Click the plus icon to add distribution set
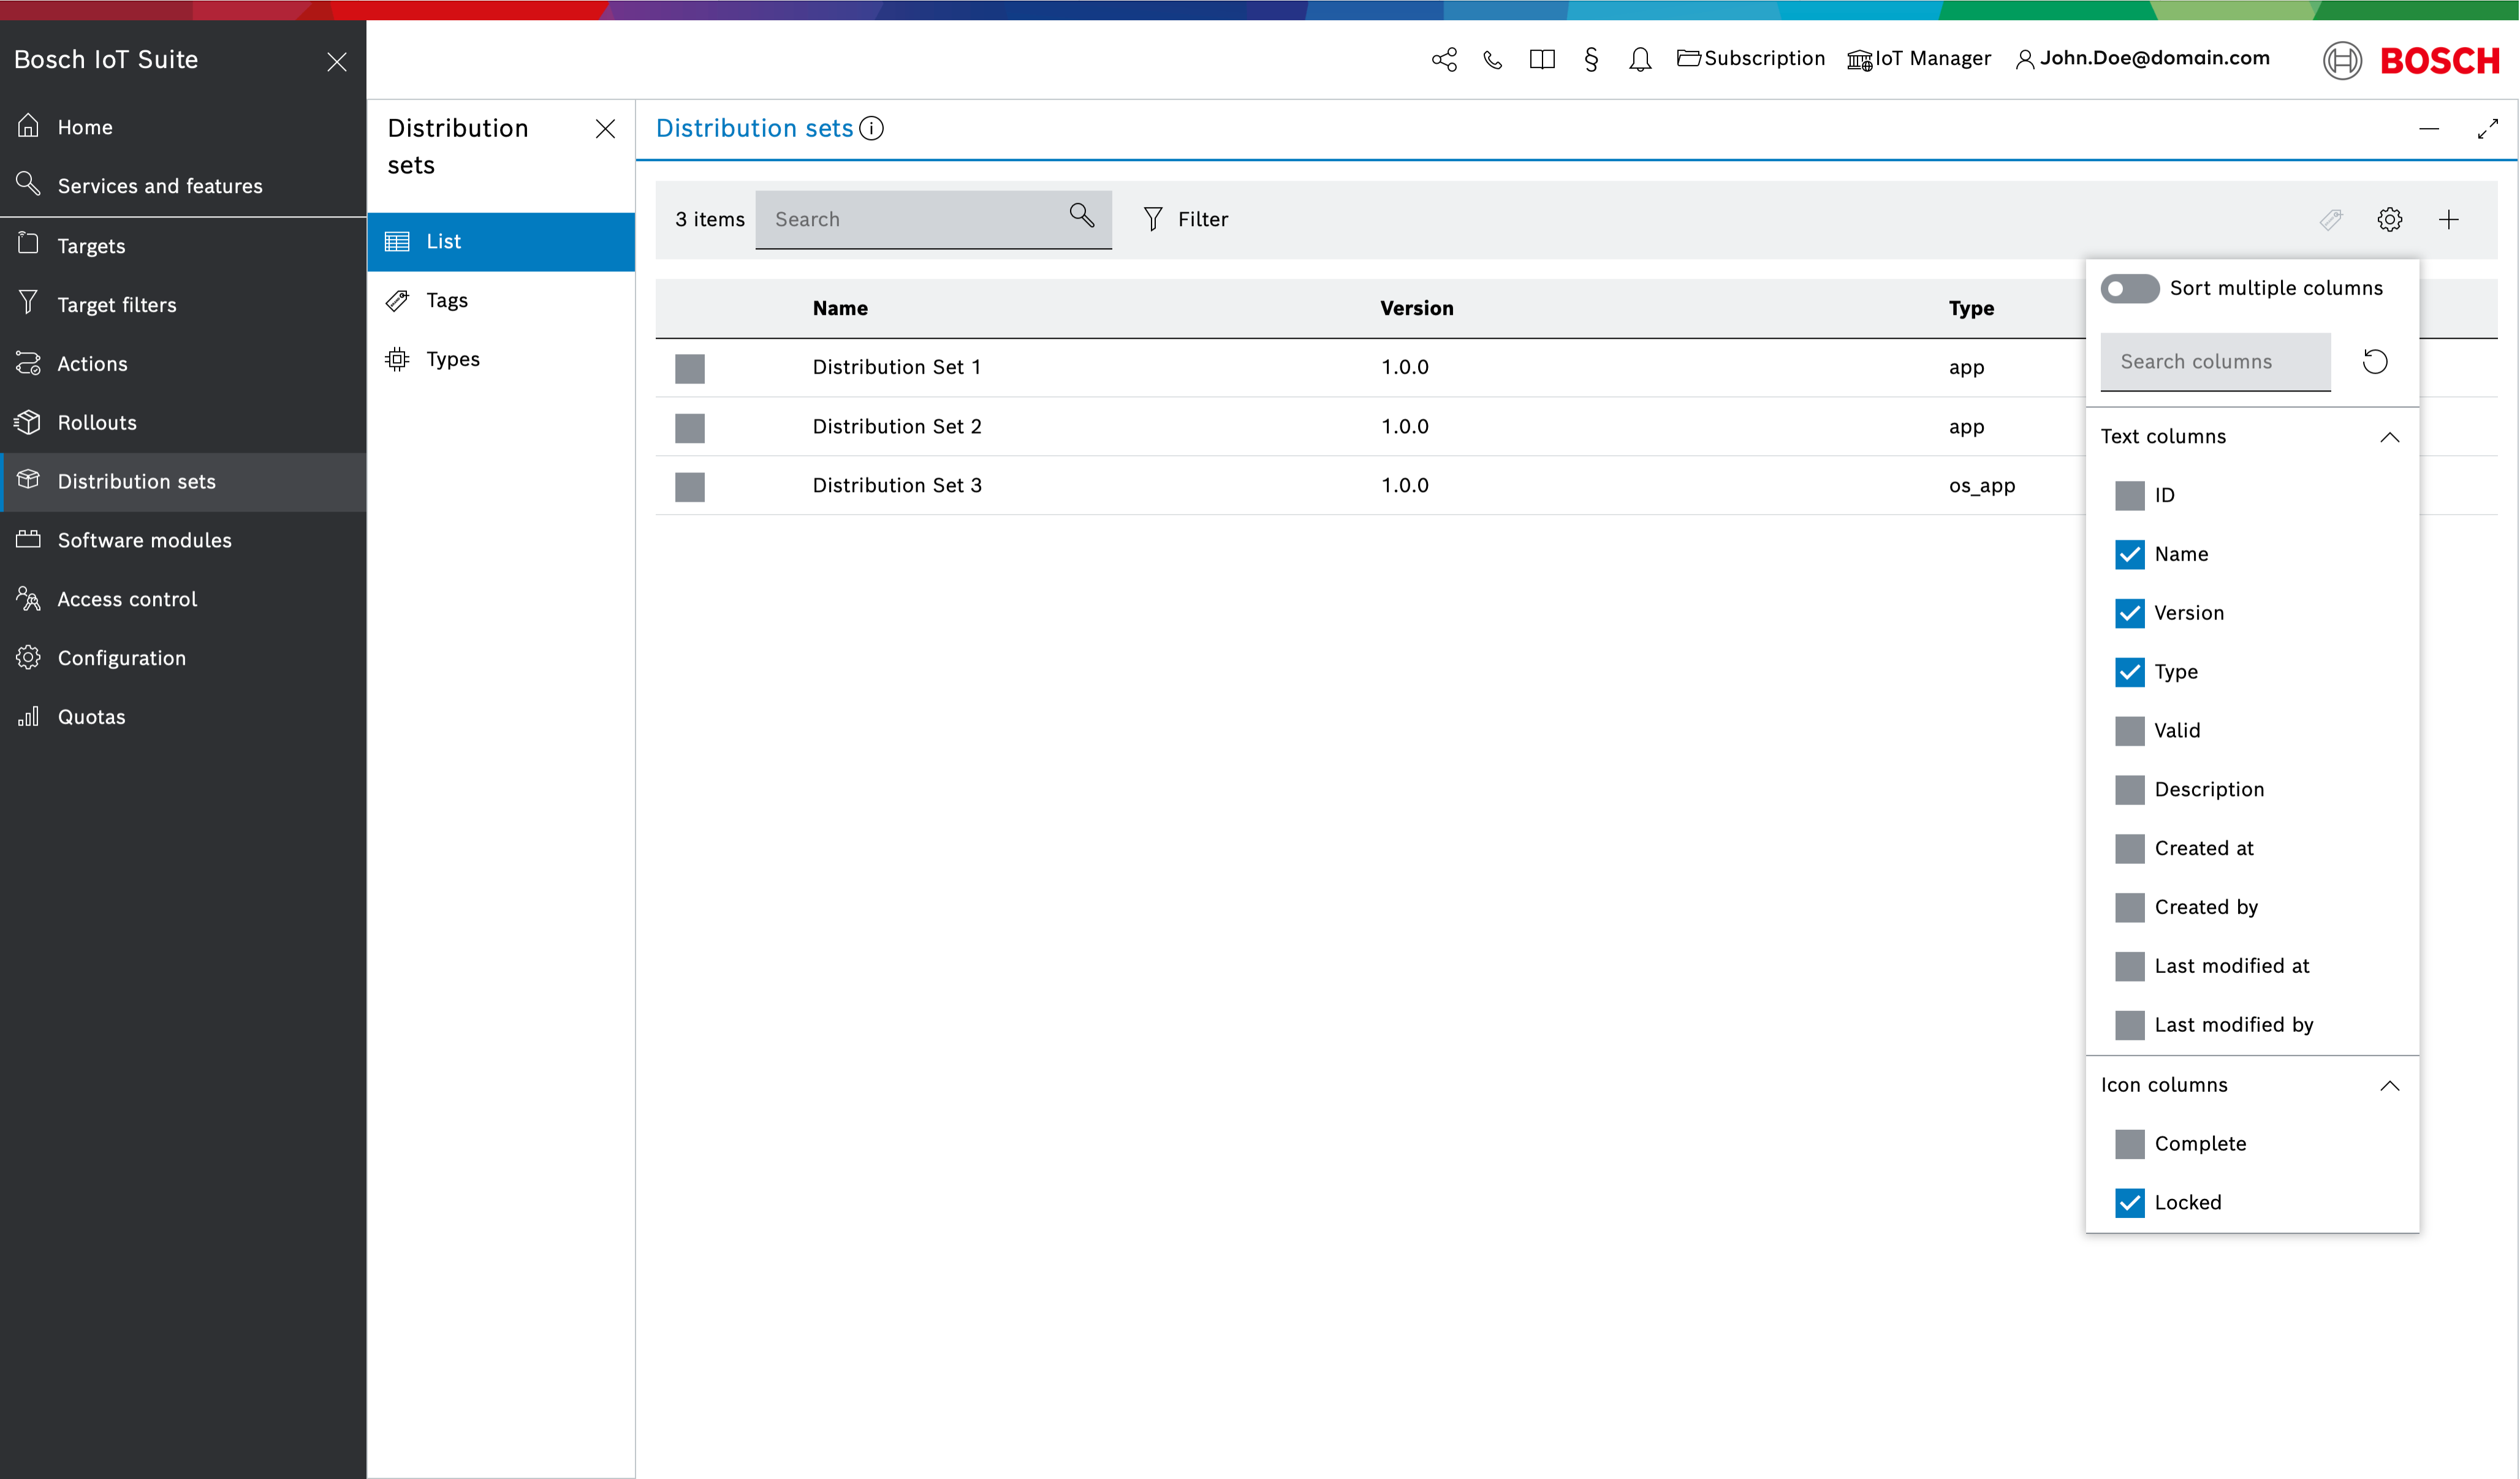Image resolution: width=2520 pixels, height=1479 pixels. tap(2449, 219)
